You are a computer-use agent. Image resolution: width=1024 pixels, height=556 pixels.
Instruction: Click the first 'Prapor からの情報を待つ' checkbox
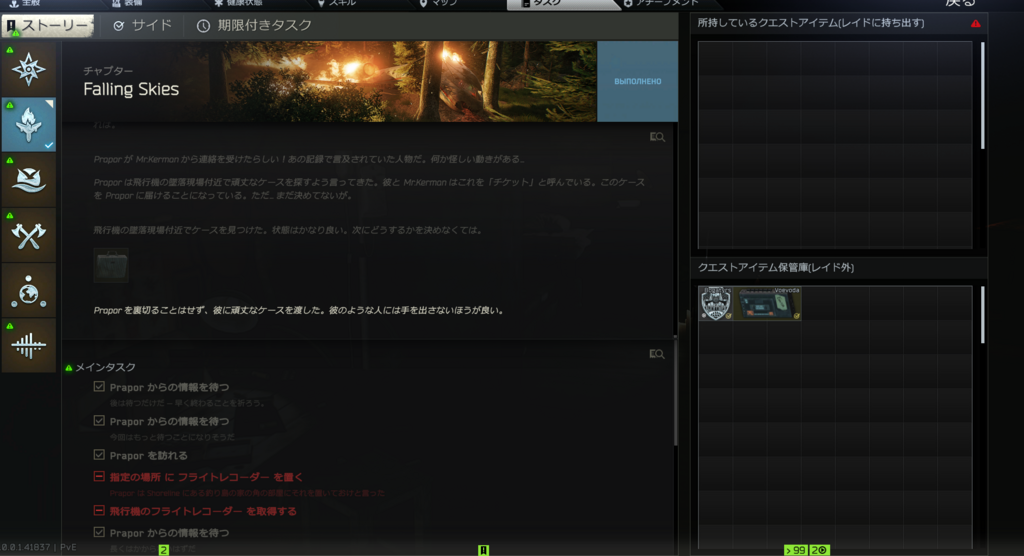point(99,387)
